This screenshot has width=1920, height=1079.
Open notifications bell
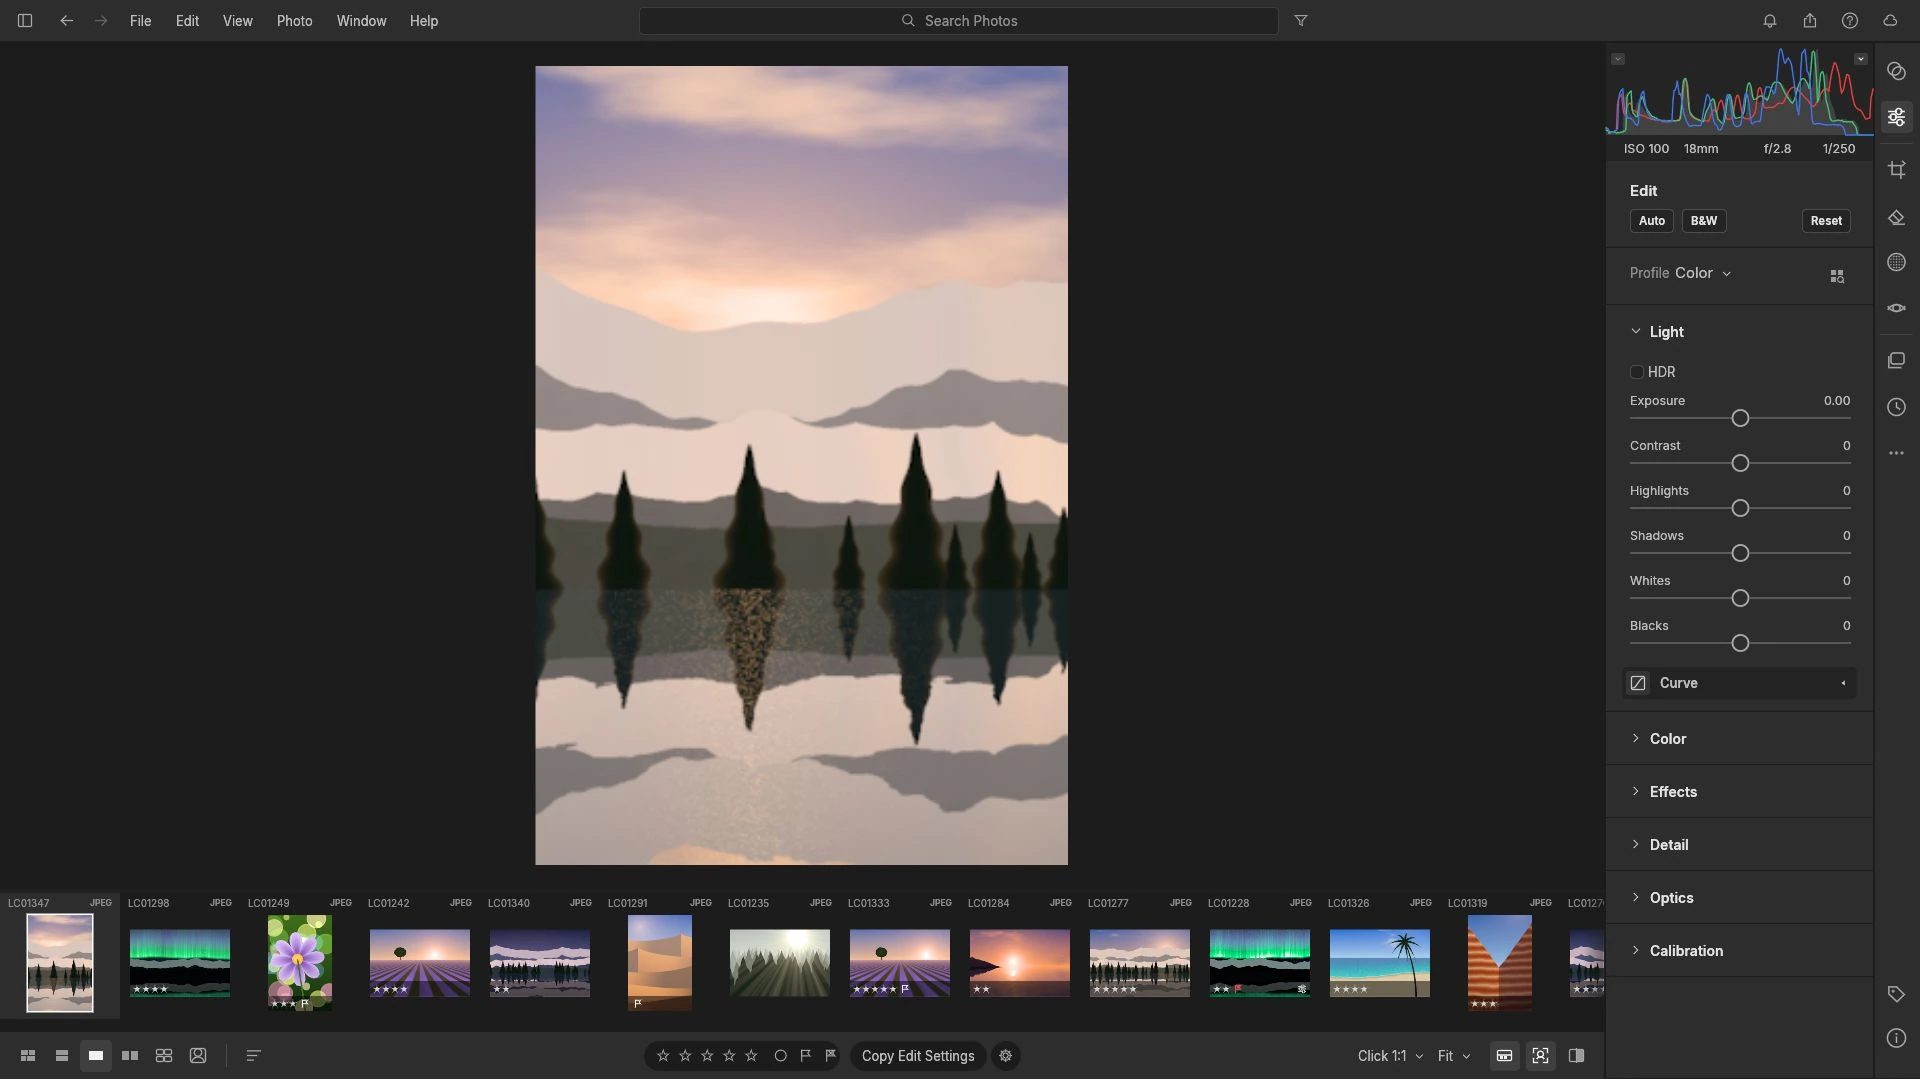point(1769,20)
